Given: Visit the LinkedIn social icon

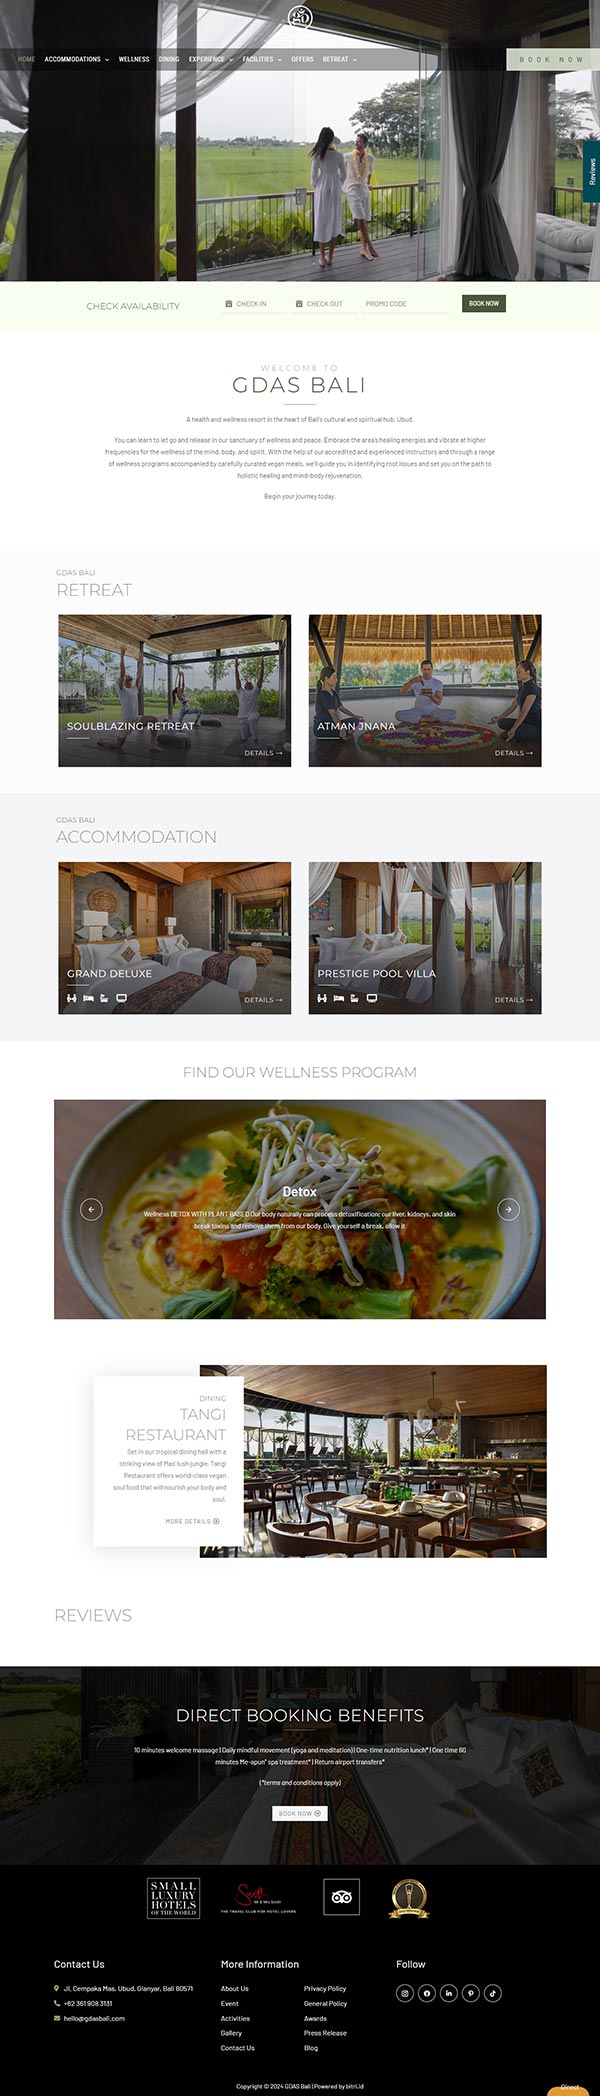Looking at the screenshot, I should tap(449, 1993).
